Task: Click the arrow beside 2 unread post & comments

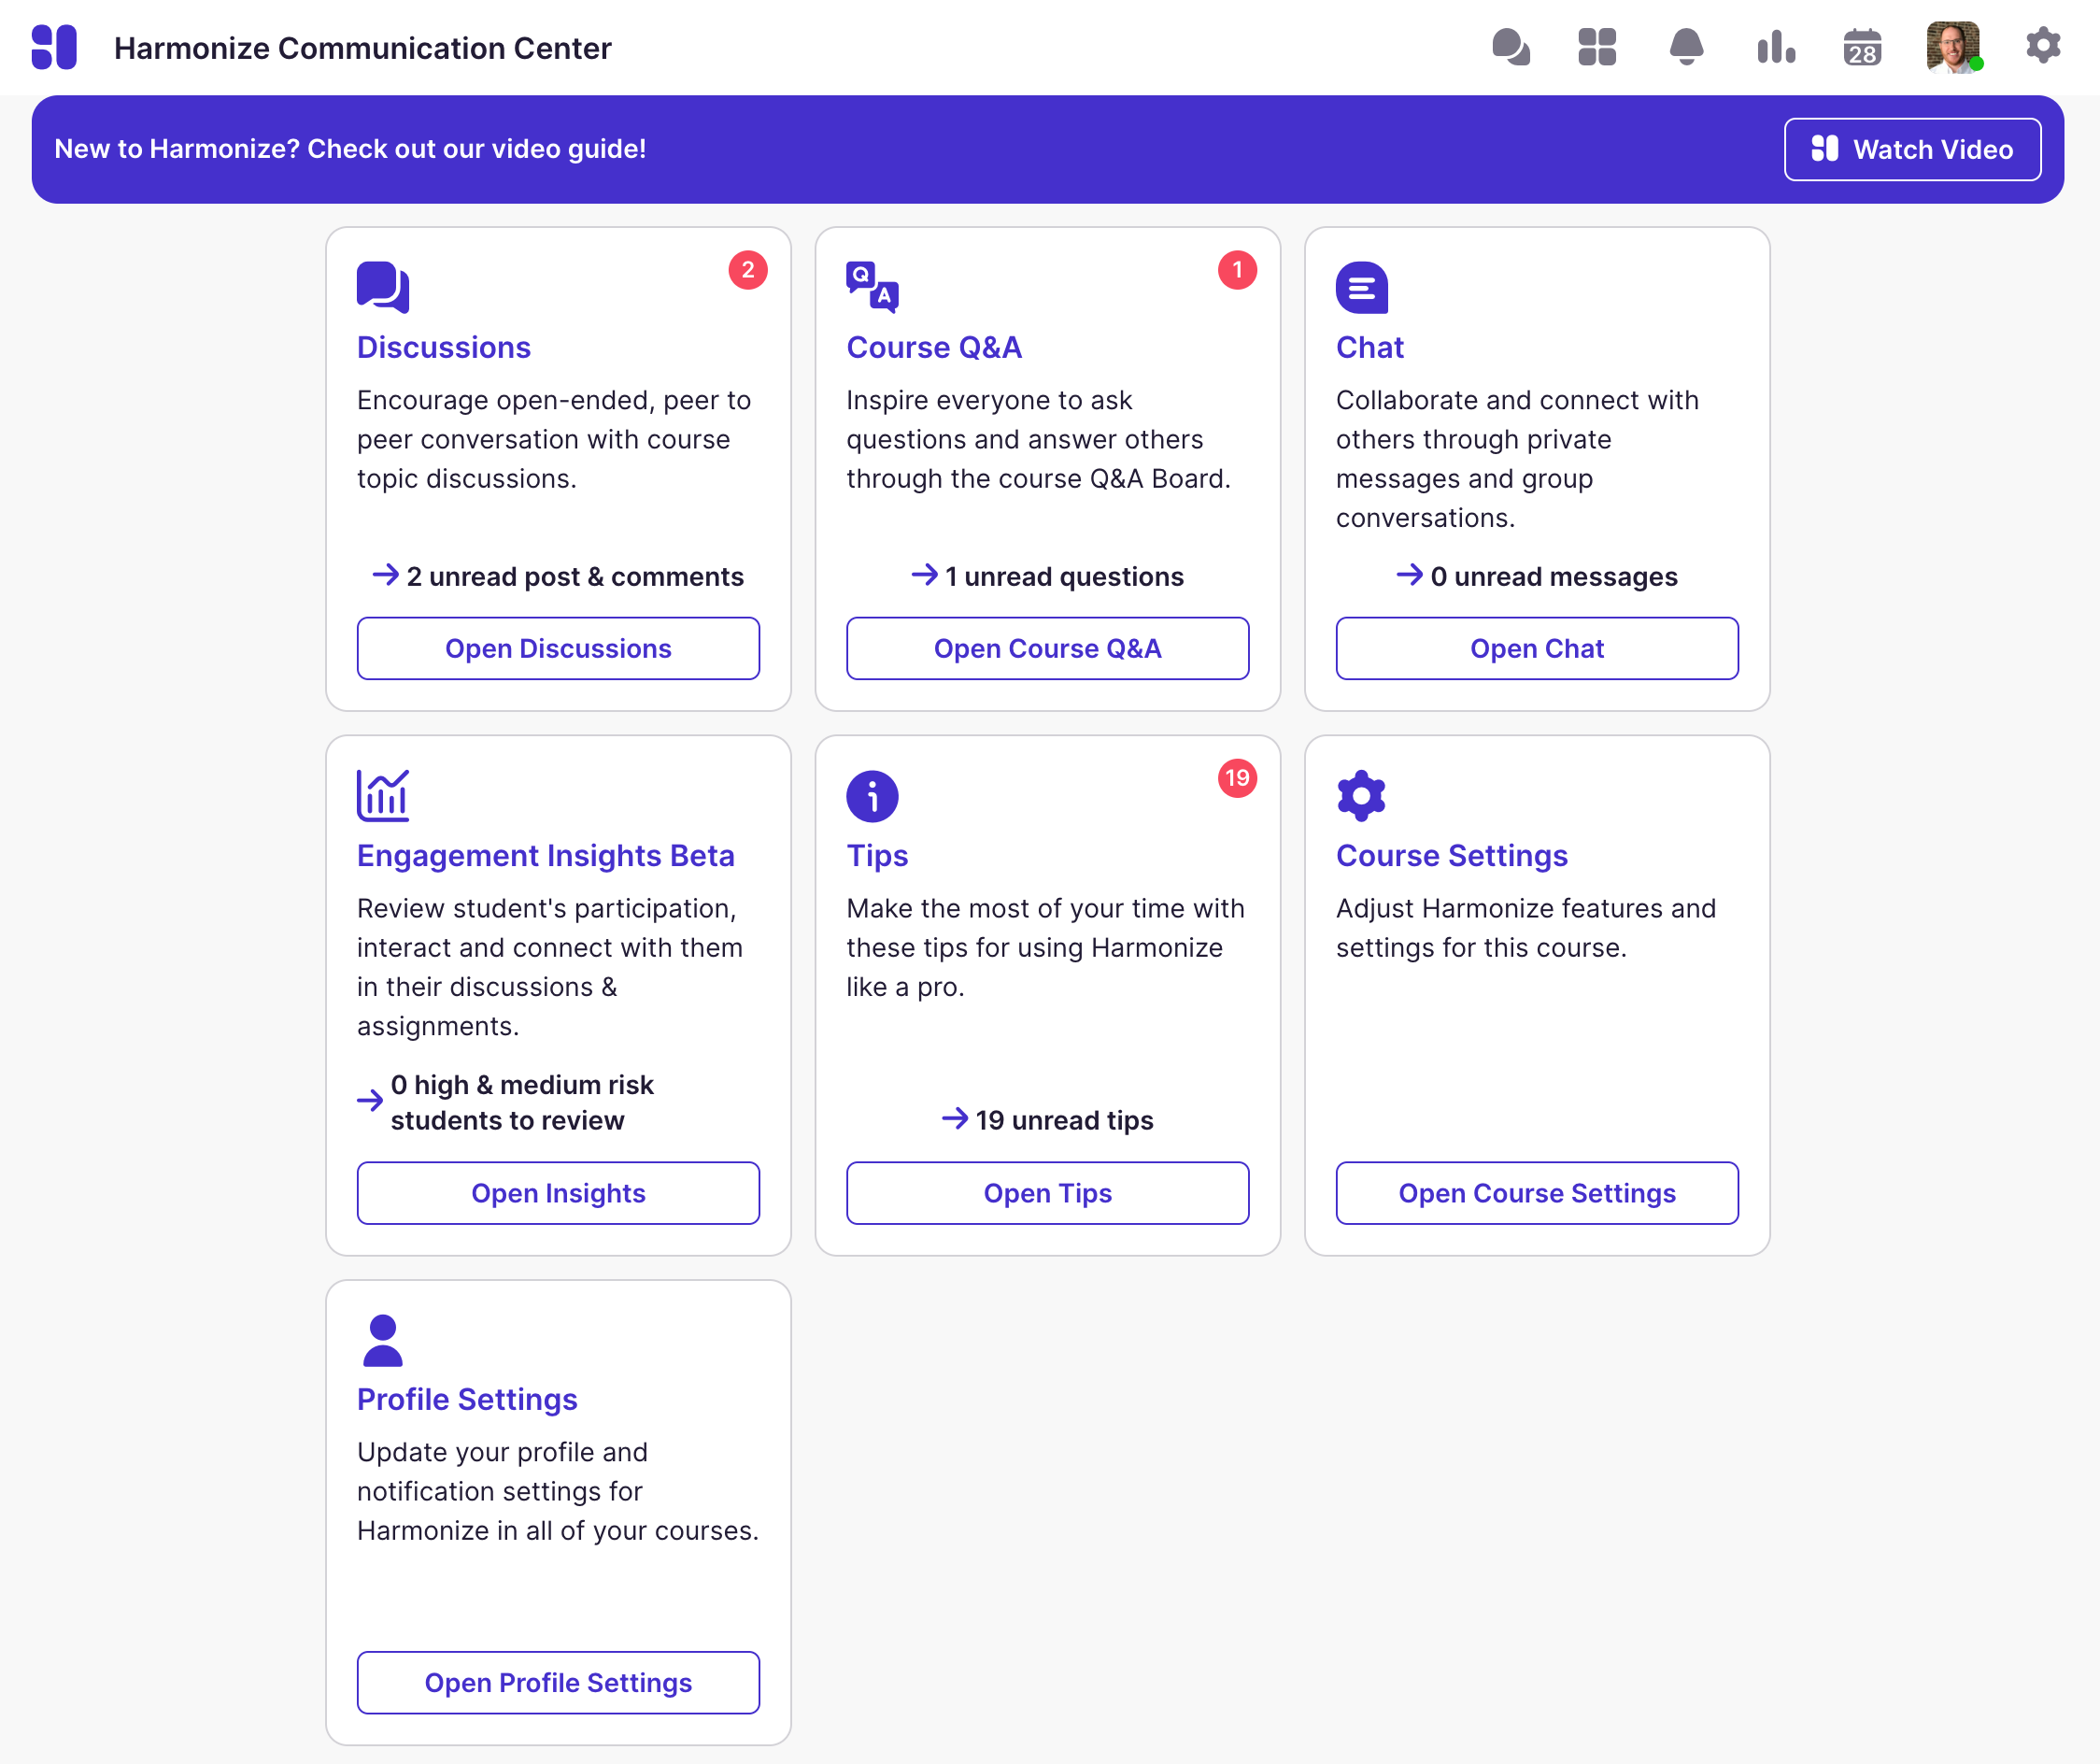Action: (385, 575)
